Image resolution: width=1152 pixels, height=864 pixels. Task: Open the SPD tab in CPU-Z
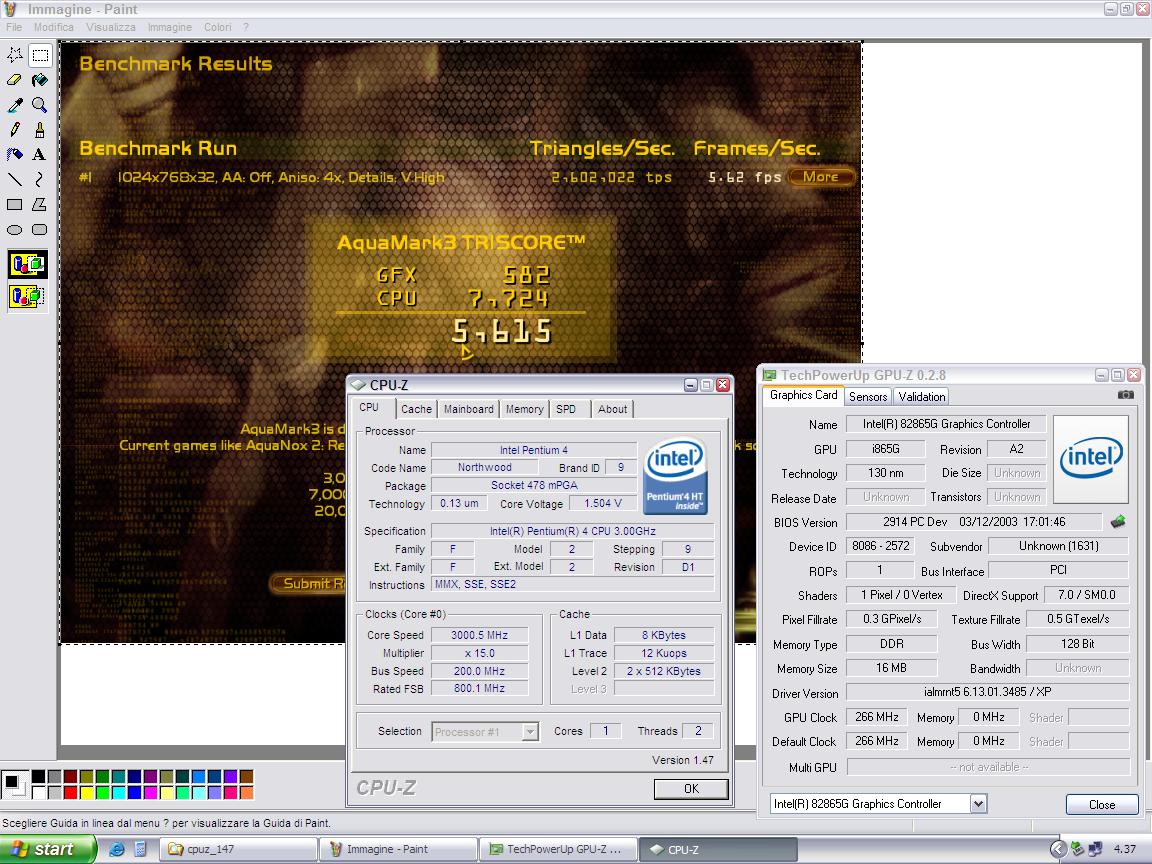[x=566, y=409]
